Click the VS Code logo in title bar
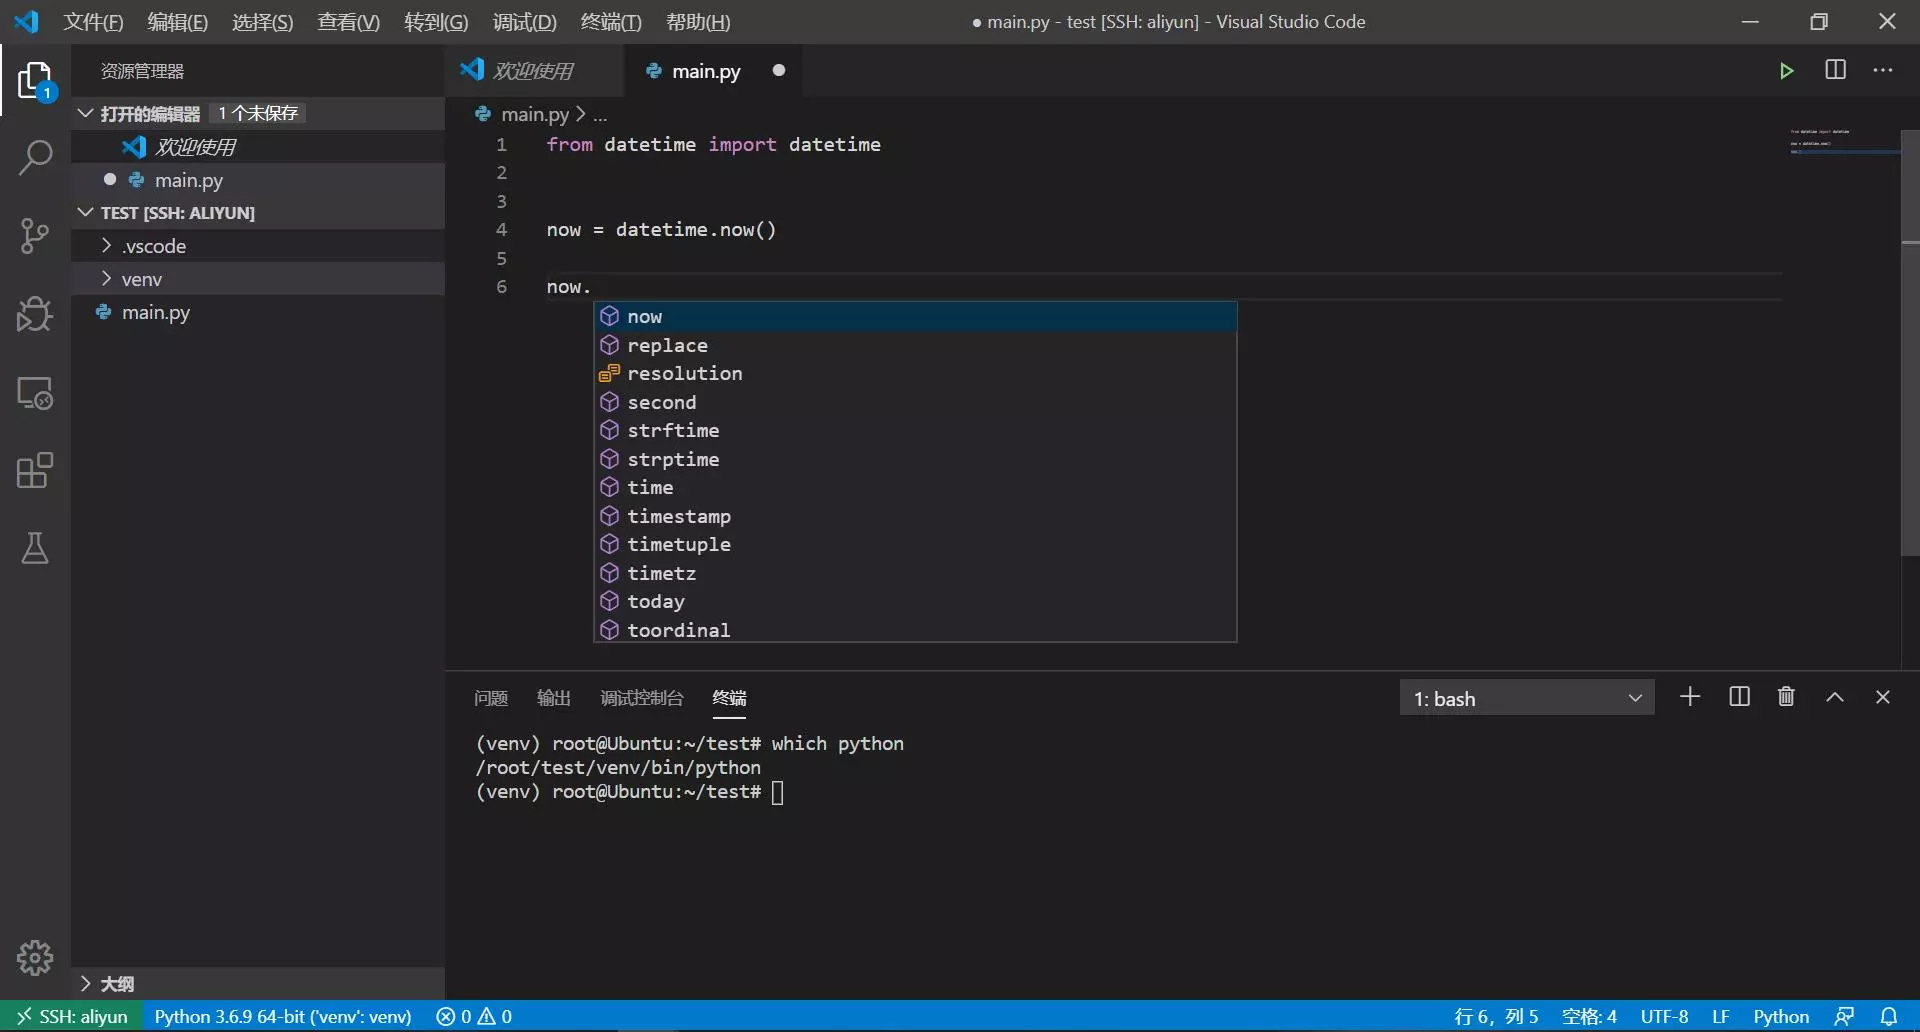This screenshot has width=1920, height=1032. click(x=27, y=21)
